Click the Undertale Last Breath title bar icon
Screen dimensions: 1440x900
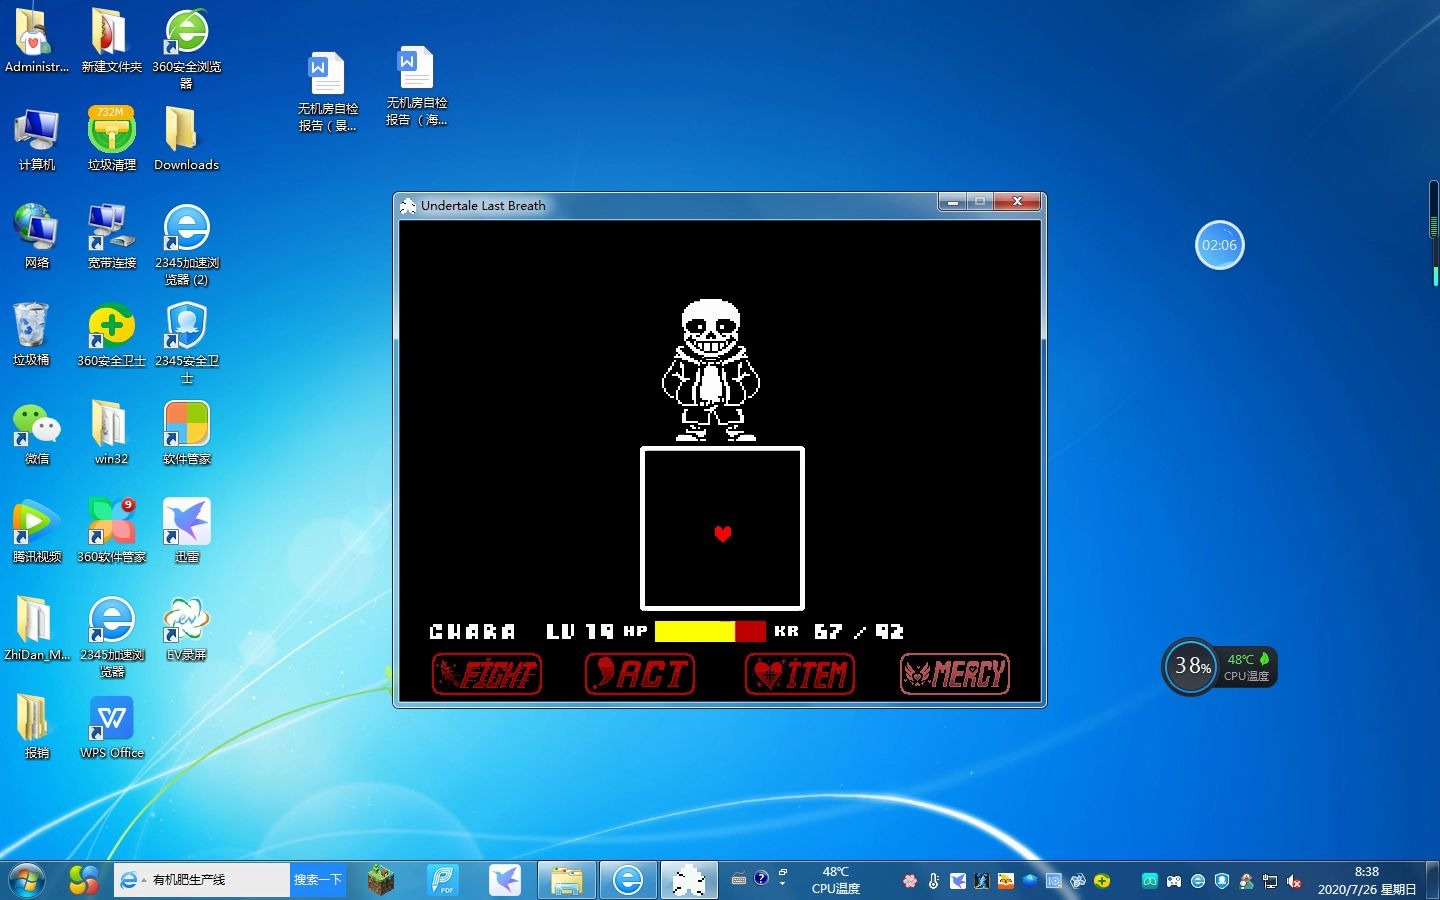pos(408,205)
